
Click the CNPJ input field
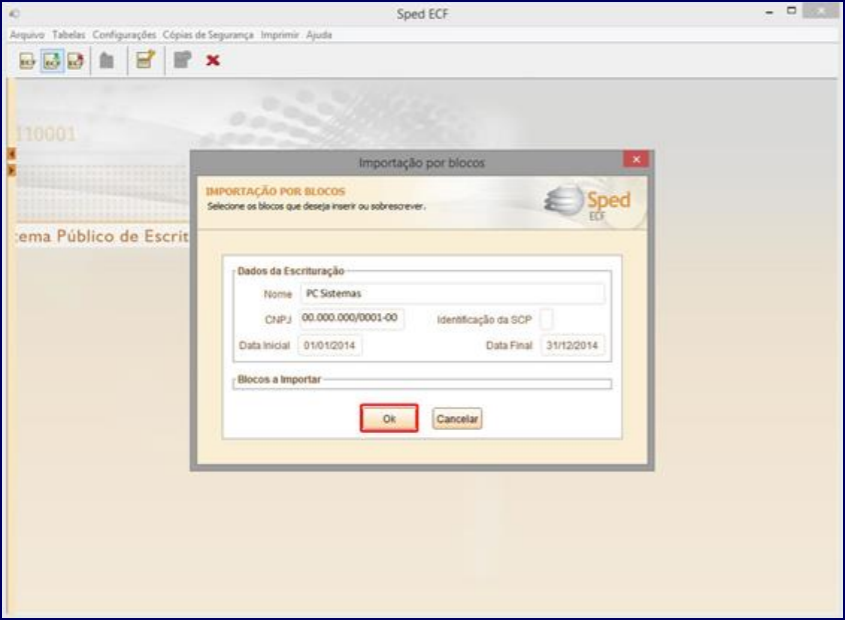[351, 319]
